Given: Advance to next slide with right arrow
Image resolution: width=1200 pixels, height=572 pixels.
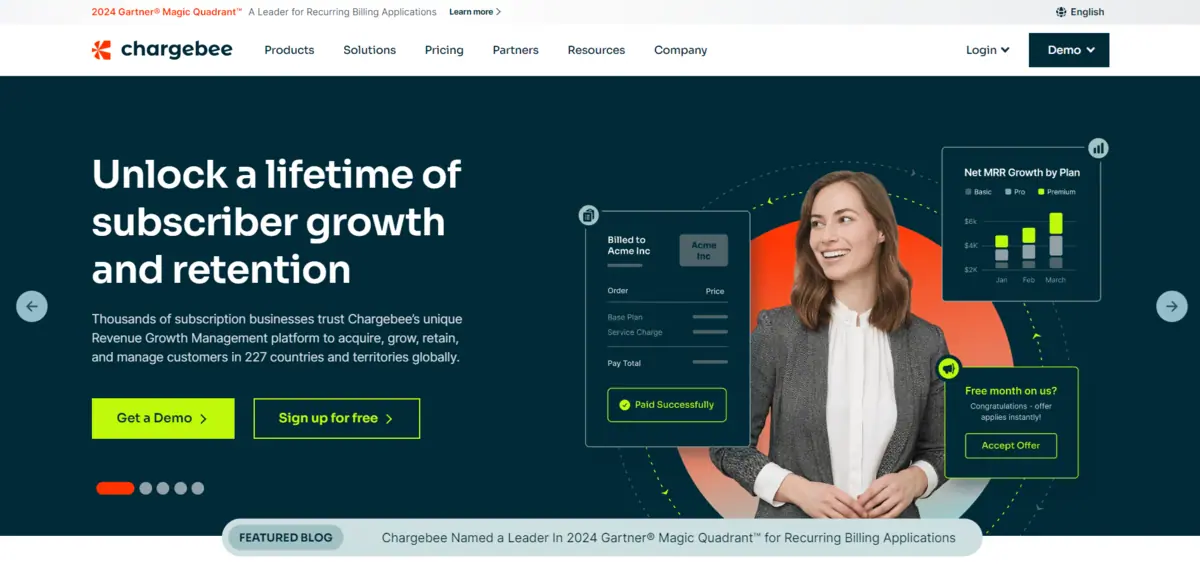Looking at the screenshot, I should point(1172,306).
